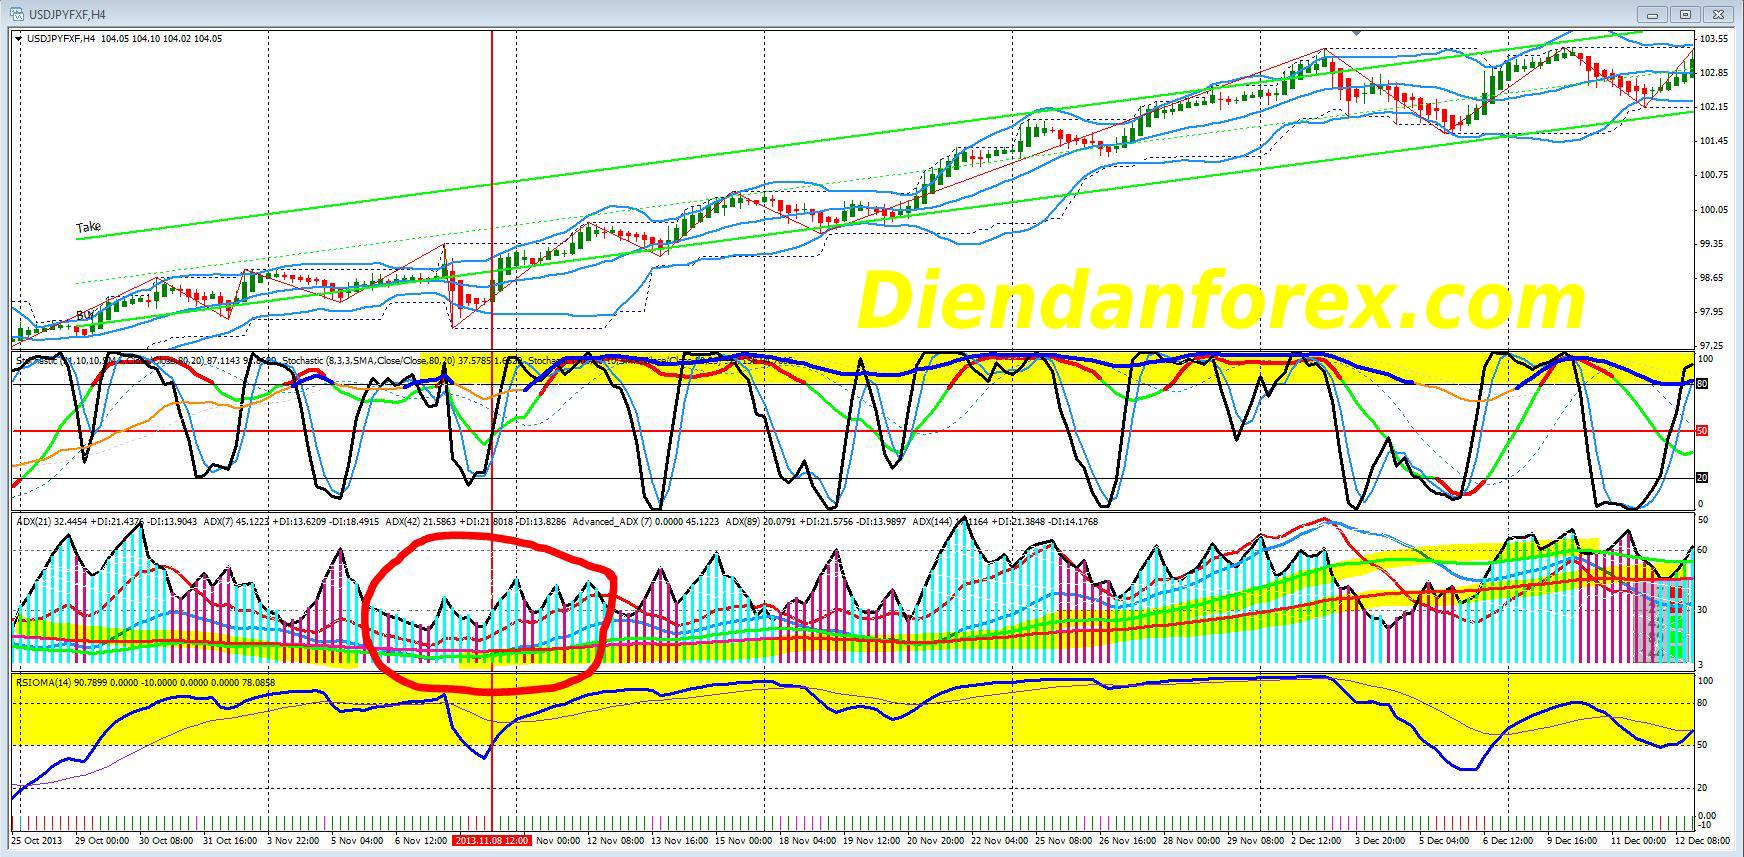Click price axis value 103.55
This screenshot has width=1744, height=857.
point(1714,39)
